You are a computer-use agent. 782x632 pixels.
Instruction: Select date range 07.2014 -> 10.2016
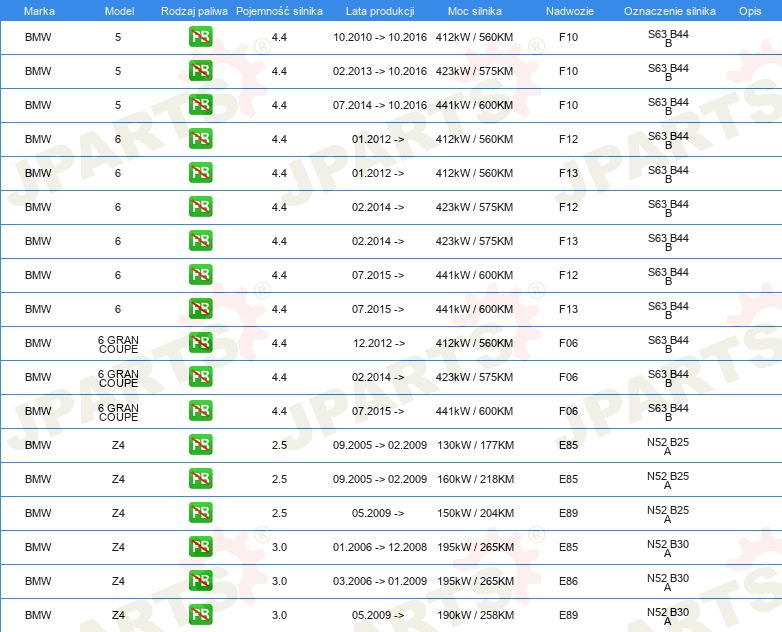pos(380,105)
